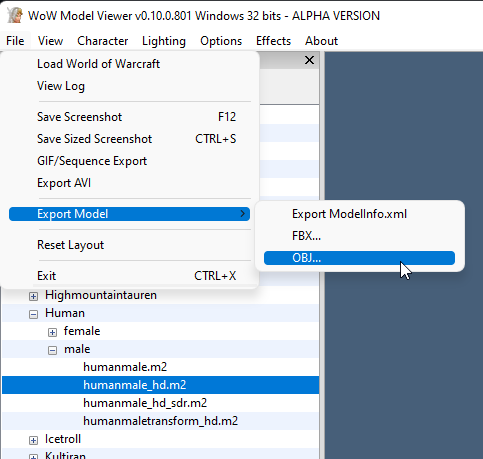This screenshot has width=483, height=459.
Task: Collapse the male folder node
Action: [52, 350]
